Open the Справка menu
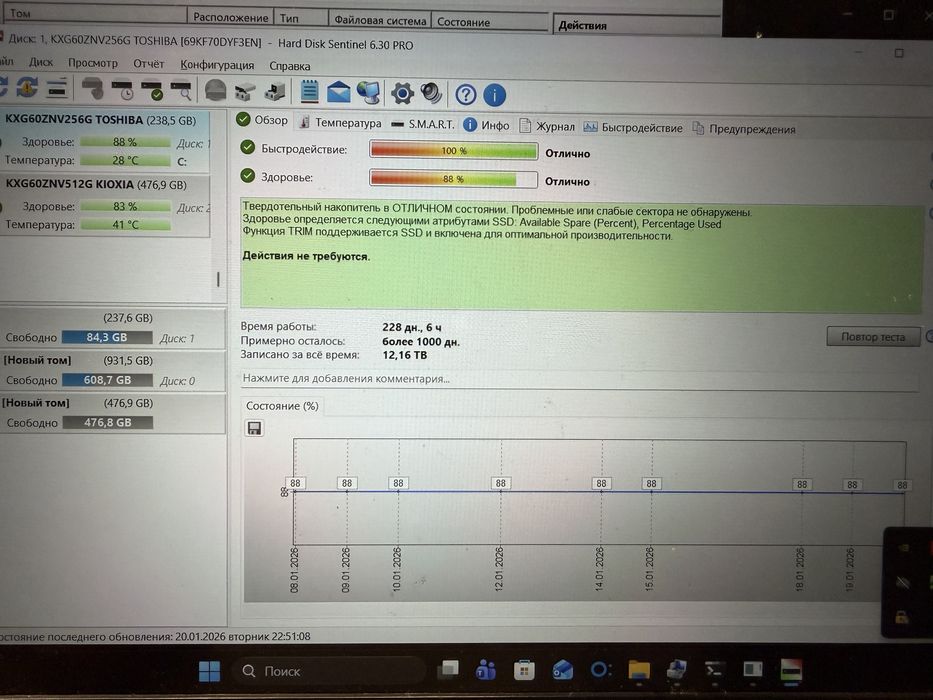 tap(289, 66)
